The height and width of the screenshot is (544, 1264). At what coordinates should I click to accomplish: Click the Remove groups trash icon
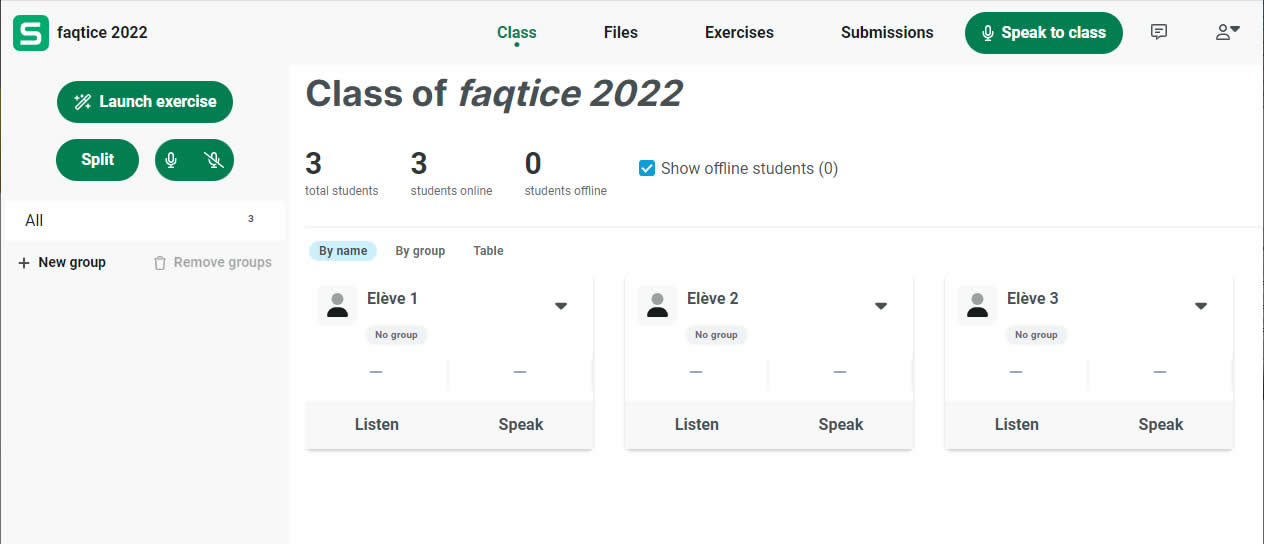160,263
